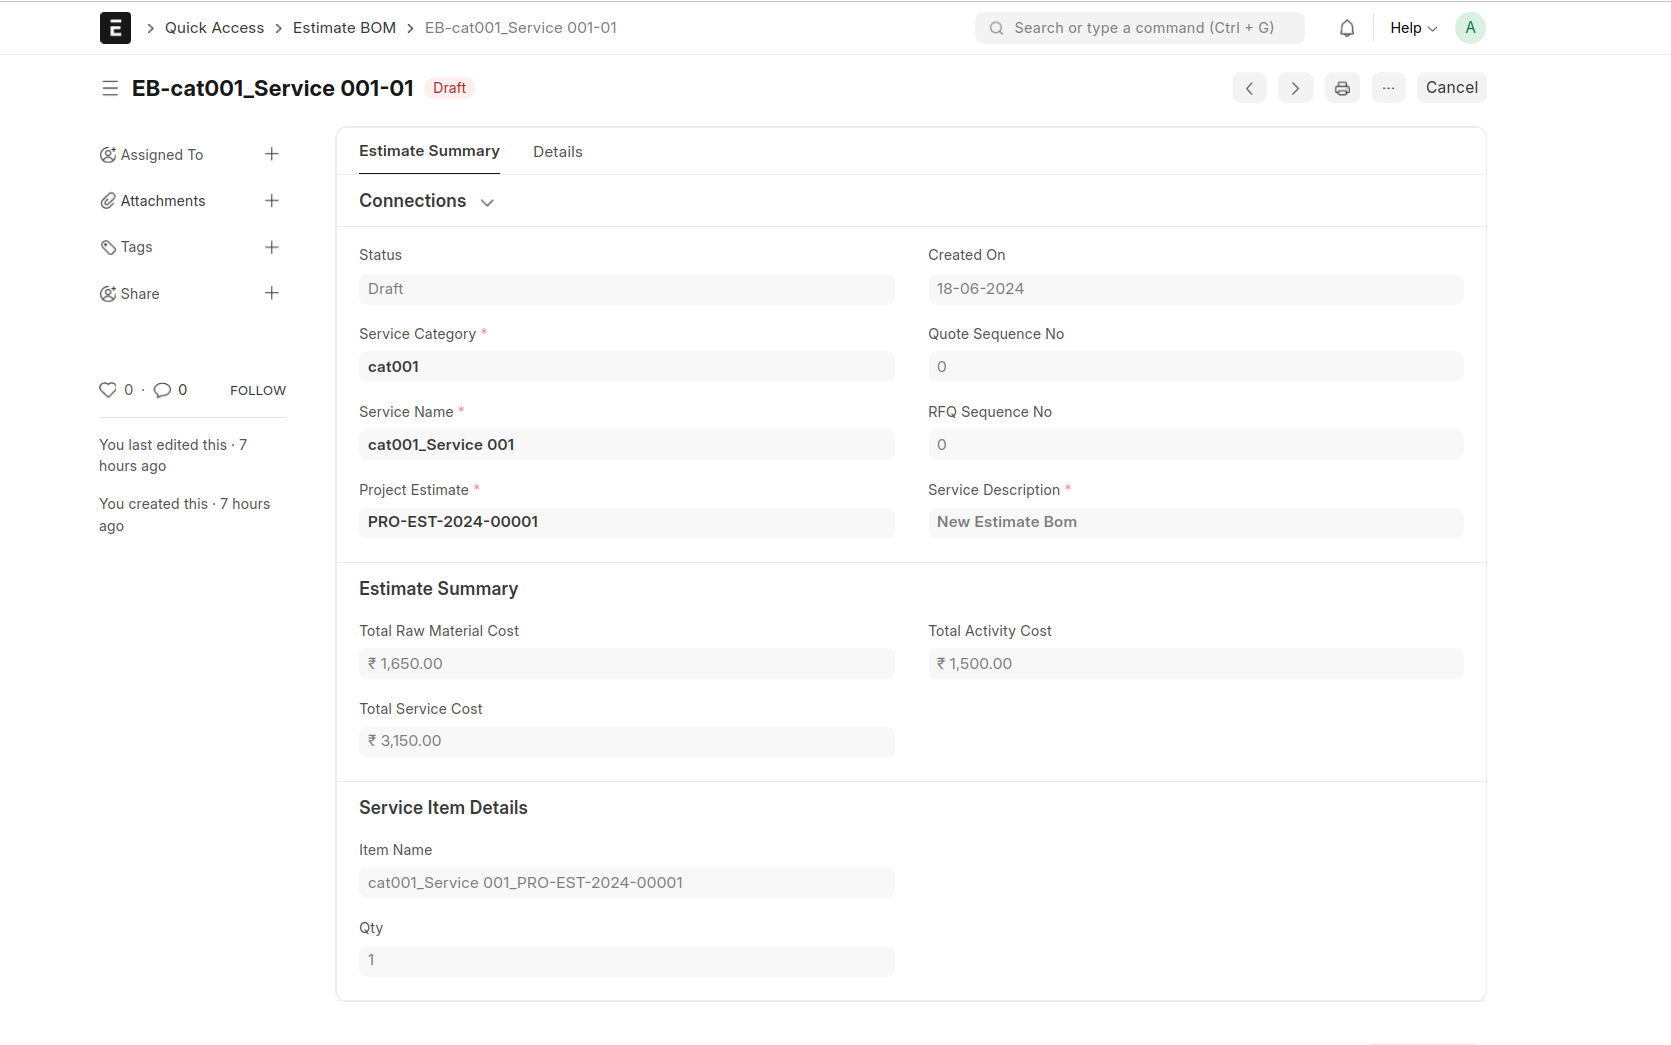This screenshot has width=1671, height=1045.
Task: Go to previous document arrow
Action: click(x=1249, y=88)
